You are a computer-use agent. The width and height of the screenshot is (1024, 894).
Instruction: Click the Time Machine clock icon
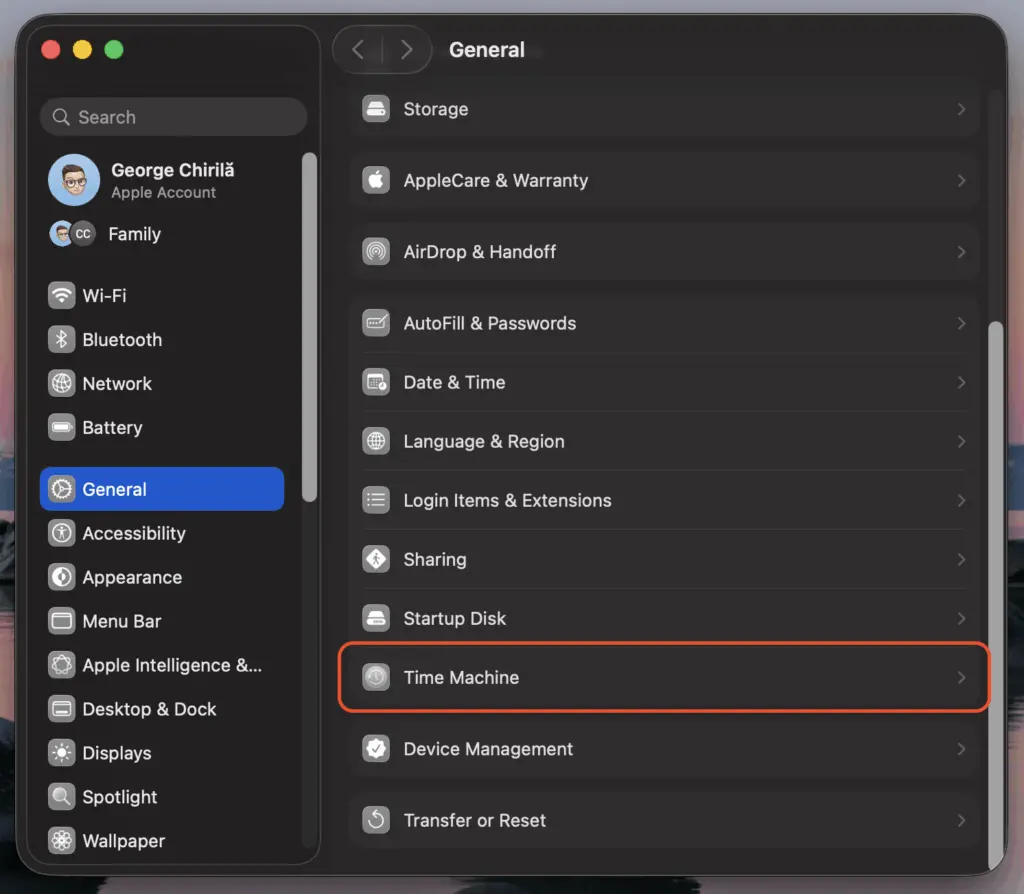376,678
